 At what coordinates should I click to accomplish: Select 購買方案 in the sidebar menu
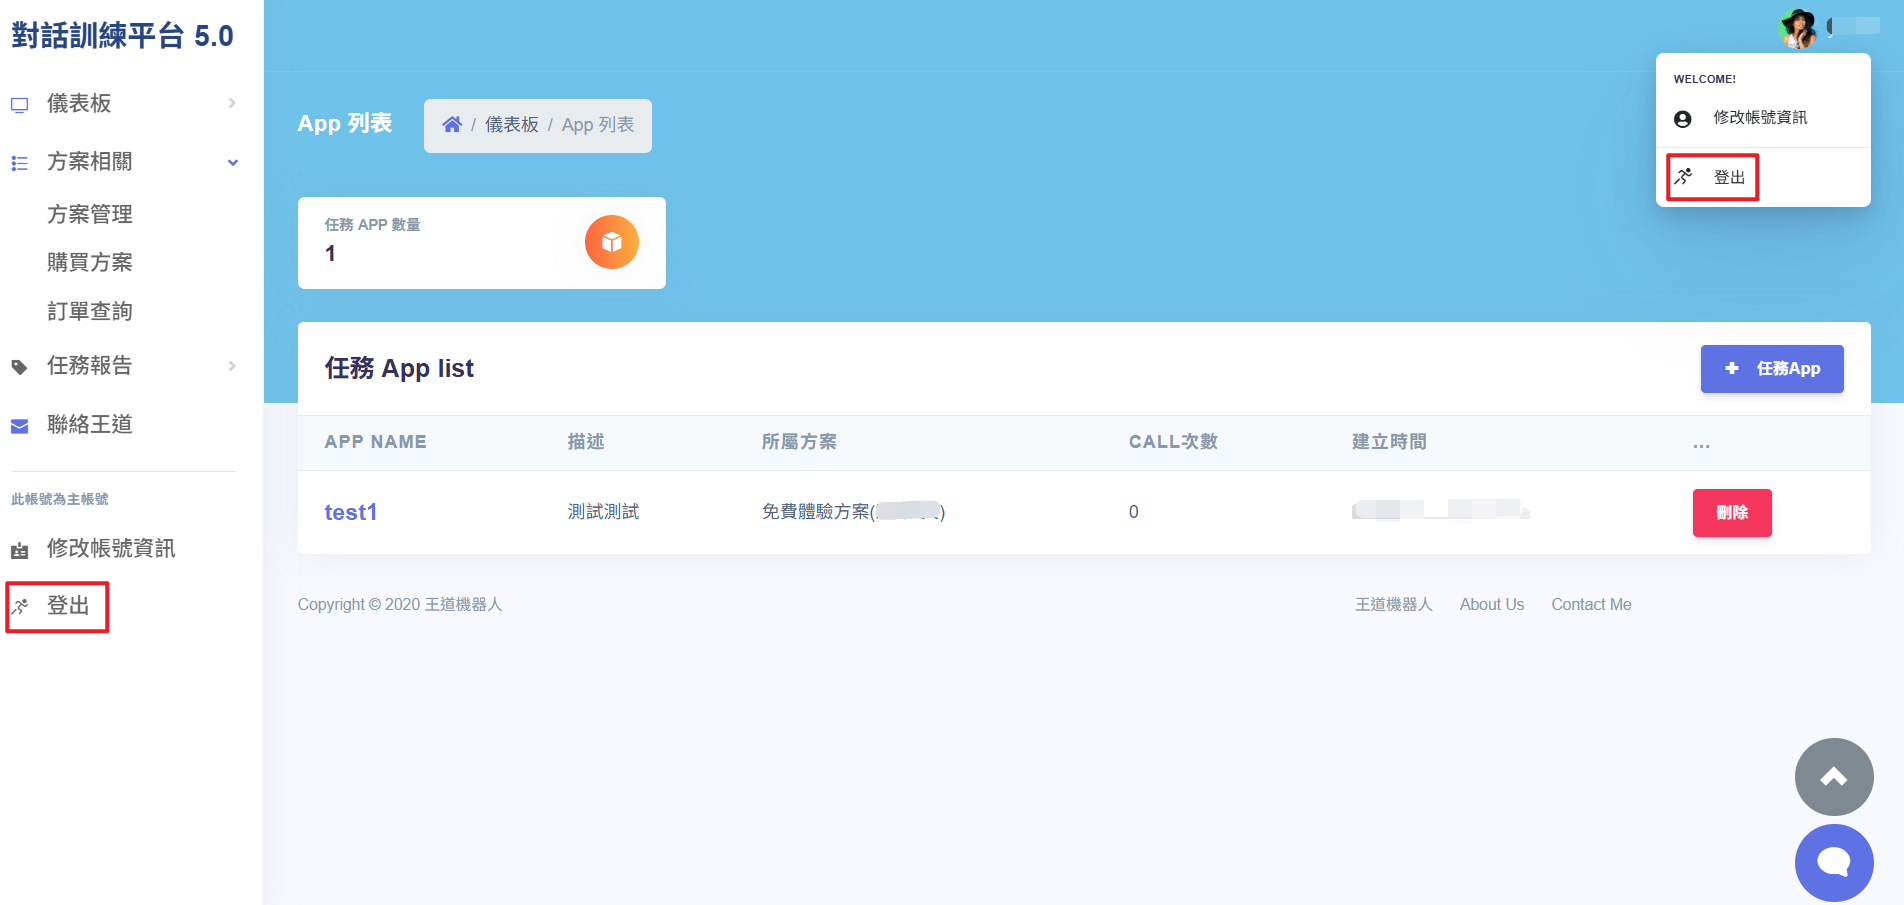point(89,262)
